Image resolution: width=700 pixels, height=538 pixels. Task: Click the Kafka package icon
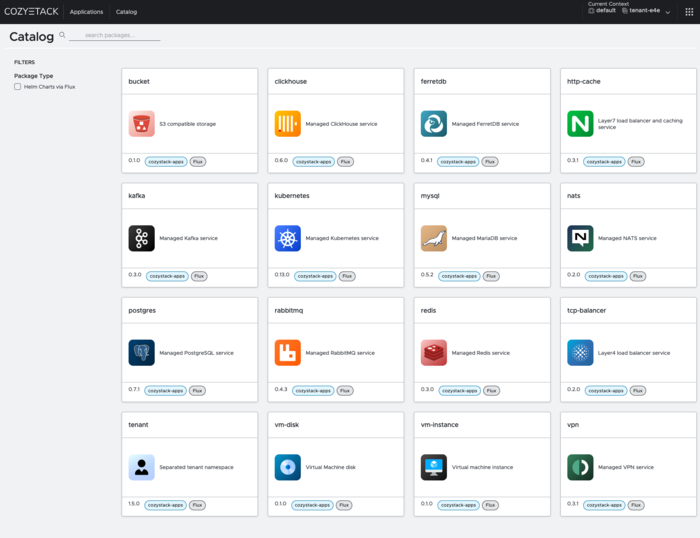[x=141, y=238]
